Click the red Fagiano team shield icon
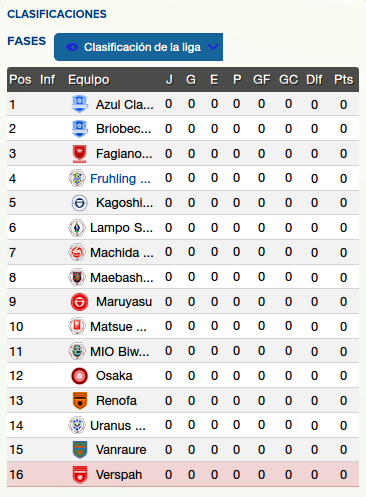 coord(80,154)
